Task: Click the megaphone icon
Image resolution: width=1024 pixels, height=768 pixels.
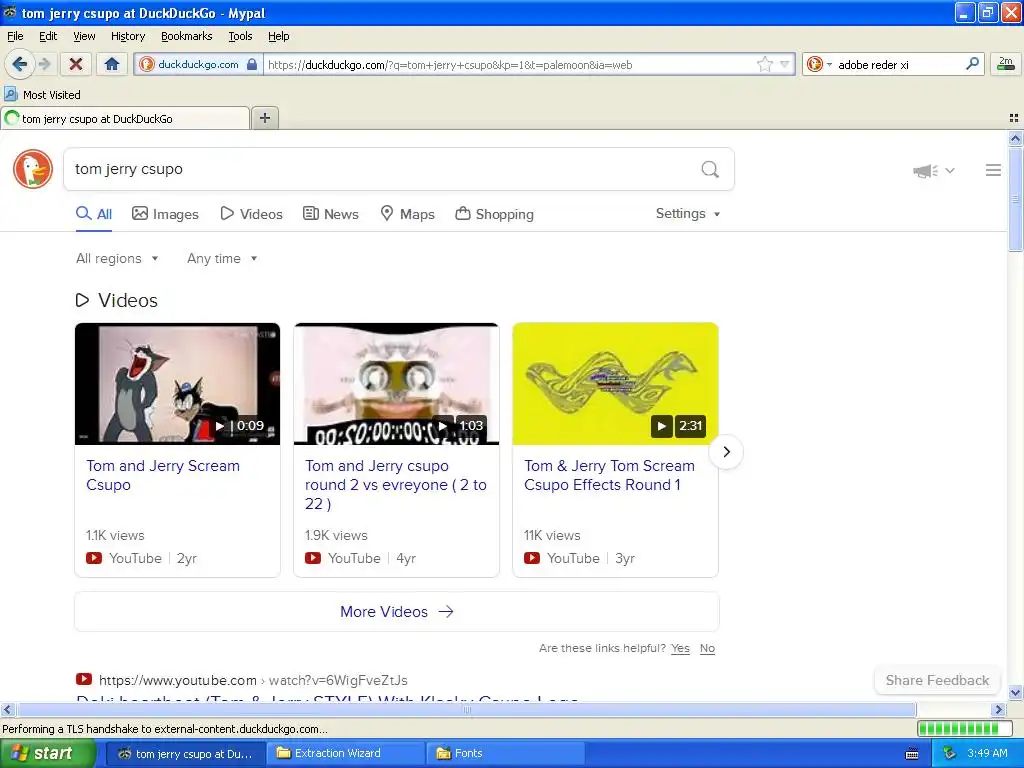Action: 925,171
